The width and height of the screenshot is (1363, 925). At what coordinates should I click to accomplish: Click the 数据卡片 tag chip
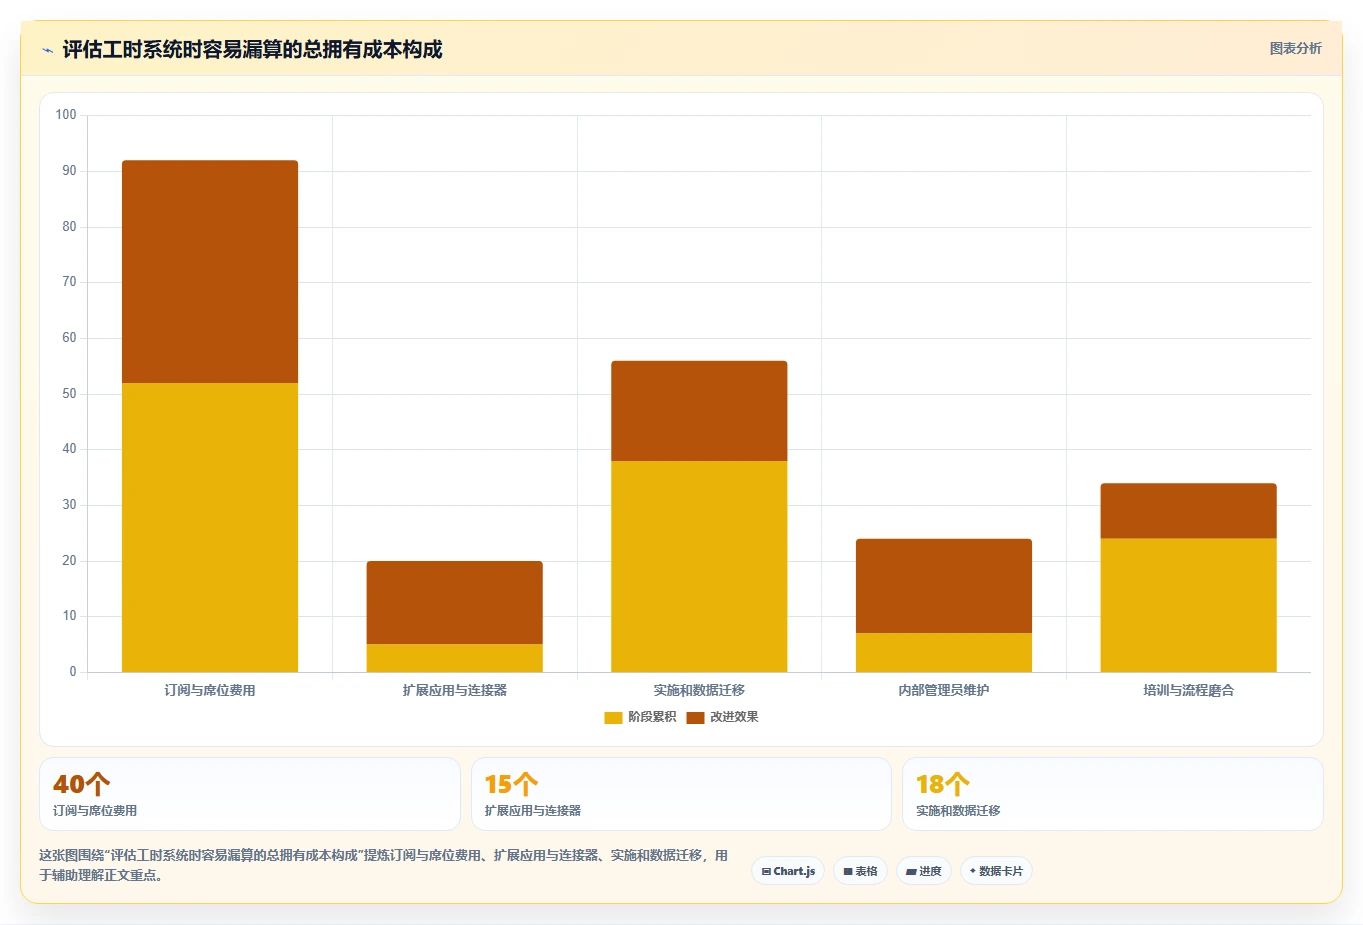(x=996, y=871)
